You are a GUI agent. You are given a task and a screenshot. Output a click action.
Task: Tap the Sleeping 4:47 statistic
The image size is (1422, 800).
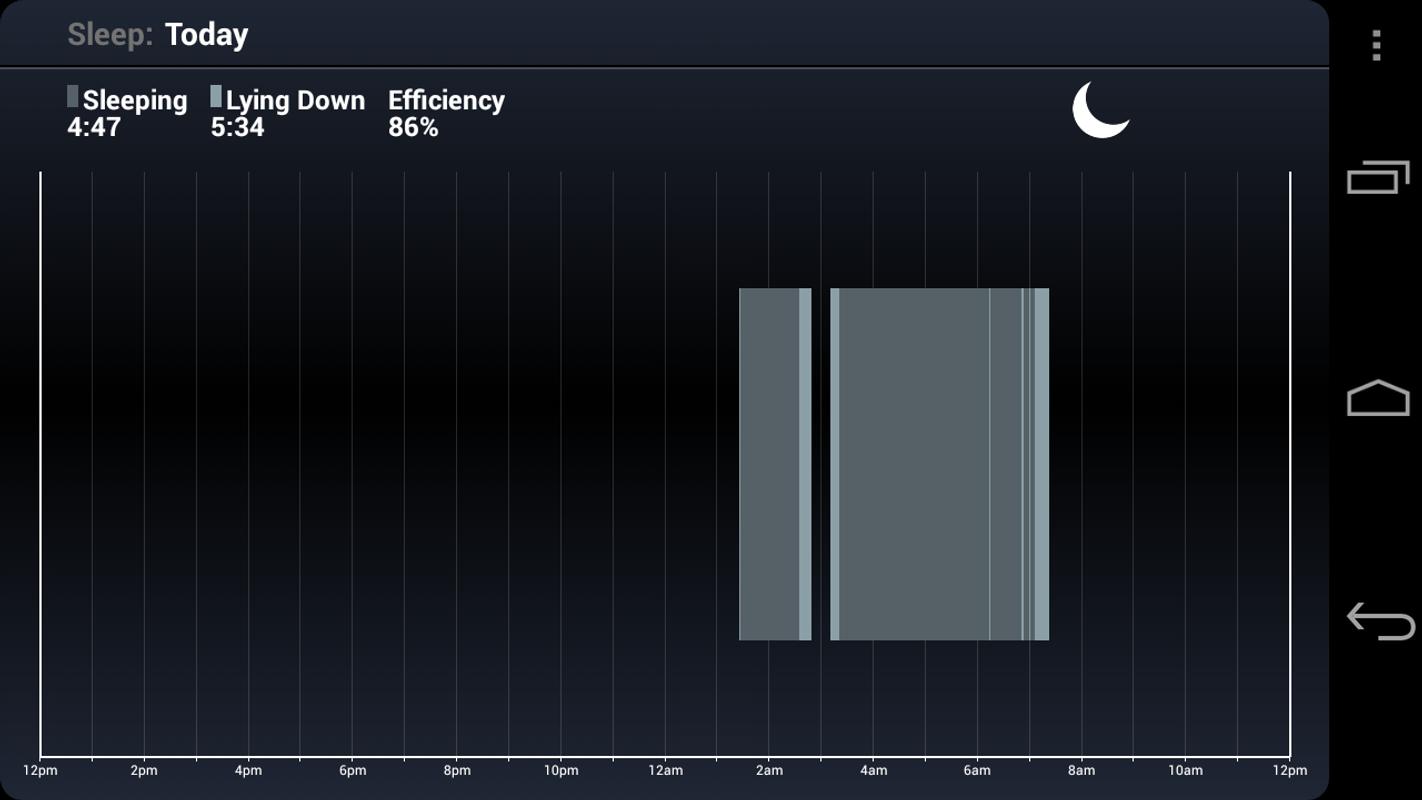tap(127, 113)
